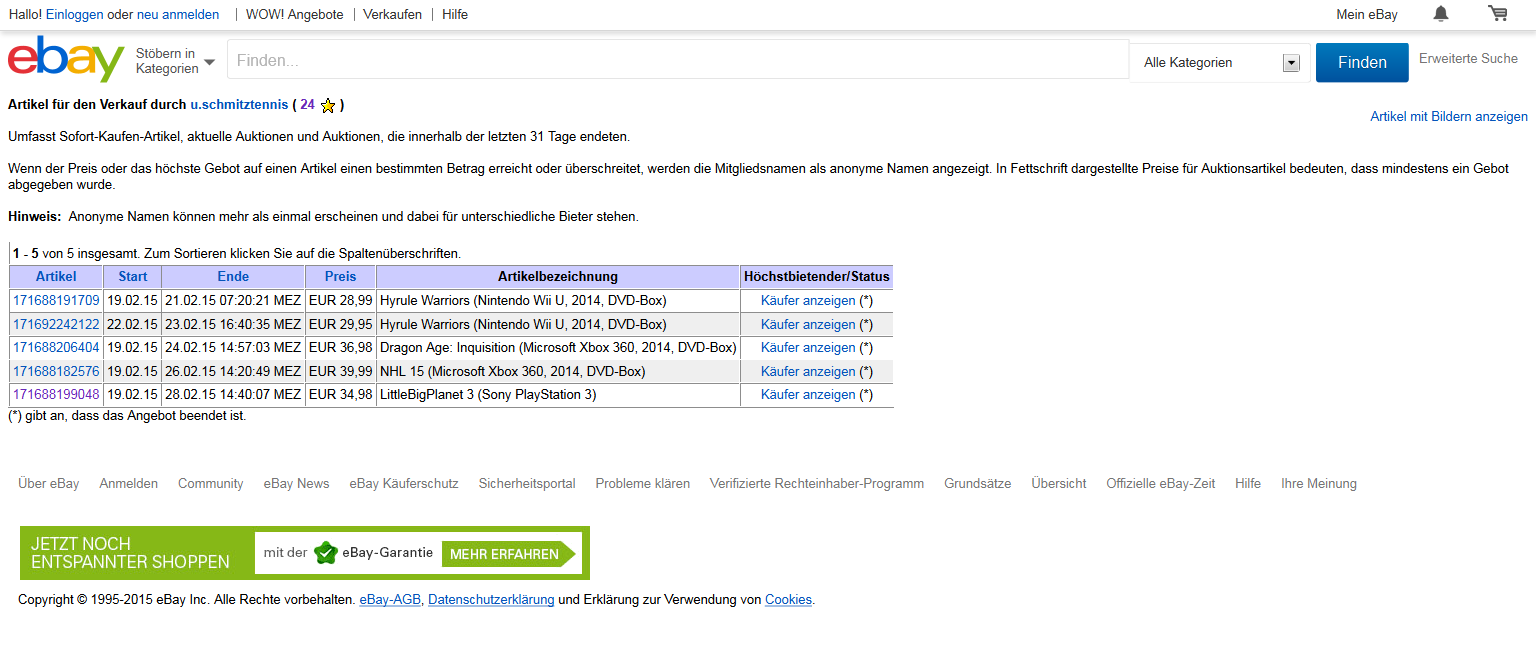Click the eBay logo
1536x669 pixels.
coord(66,60)
